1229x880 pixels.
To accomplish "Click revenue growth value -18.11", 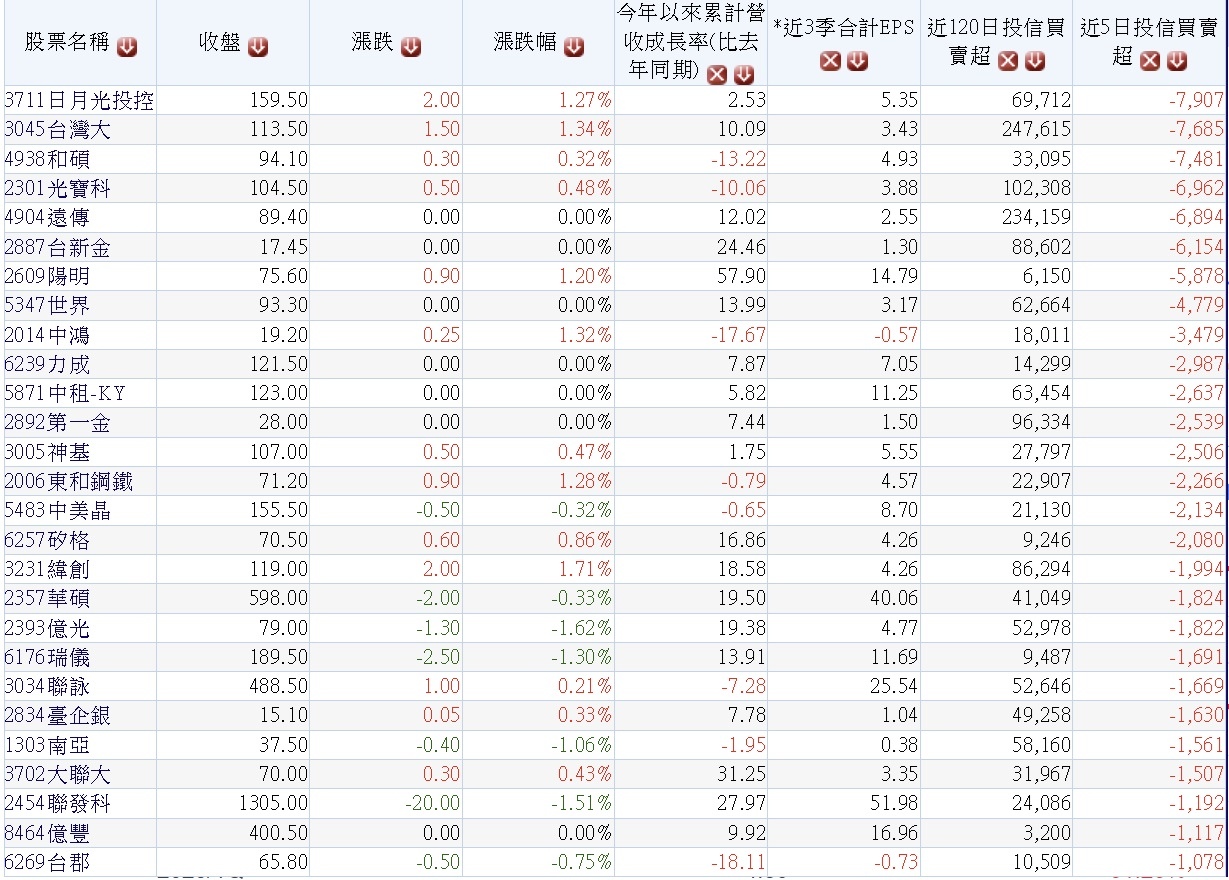I will point(740,863).
